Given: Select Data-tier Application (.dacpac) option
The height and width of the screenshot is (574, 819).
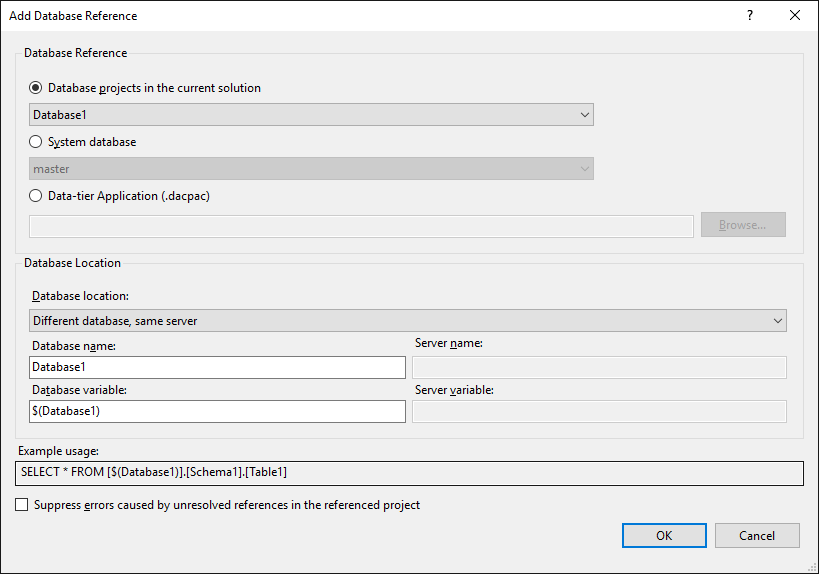Looking at the screenshot, I should (x=36, y=196).
